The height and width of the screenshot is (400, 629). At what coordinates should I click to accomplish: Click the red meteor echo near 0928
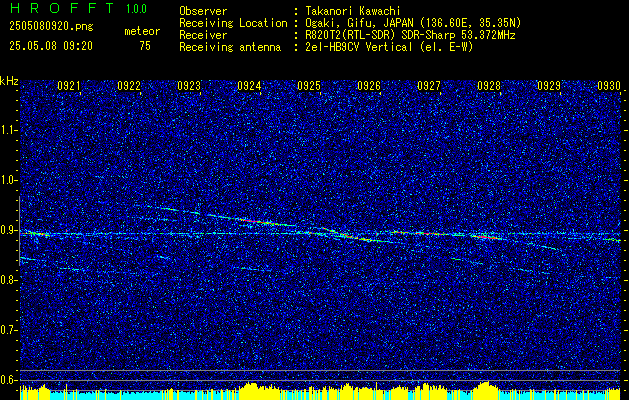coord(487,237)
